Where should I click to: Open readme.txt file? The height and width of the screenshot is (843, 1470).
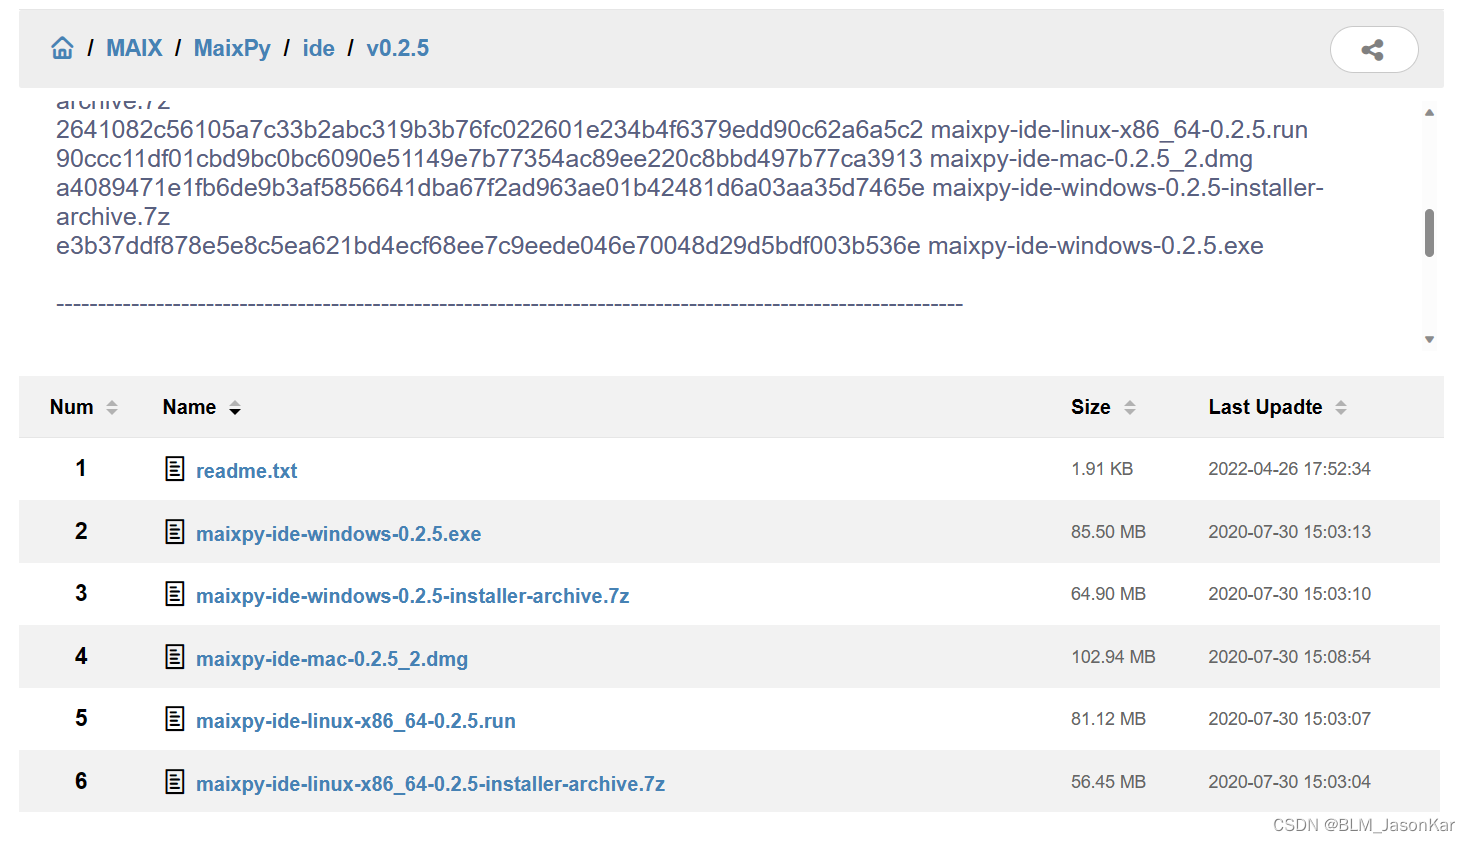click(247, 471)
